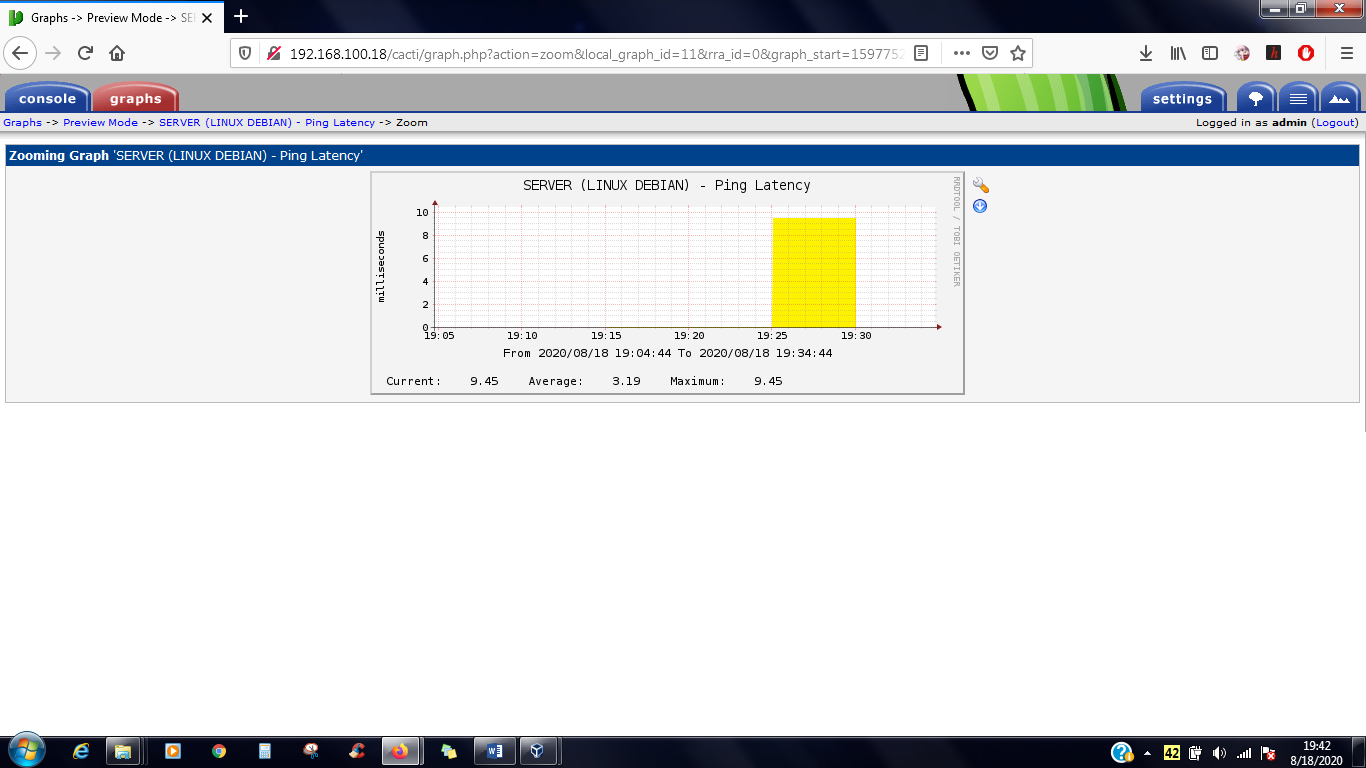This screenshot has width=1366, height=768.
Task: Click the tray help question mark icon
Action: 1122,752
